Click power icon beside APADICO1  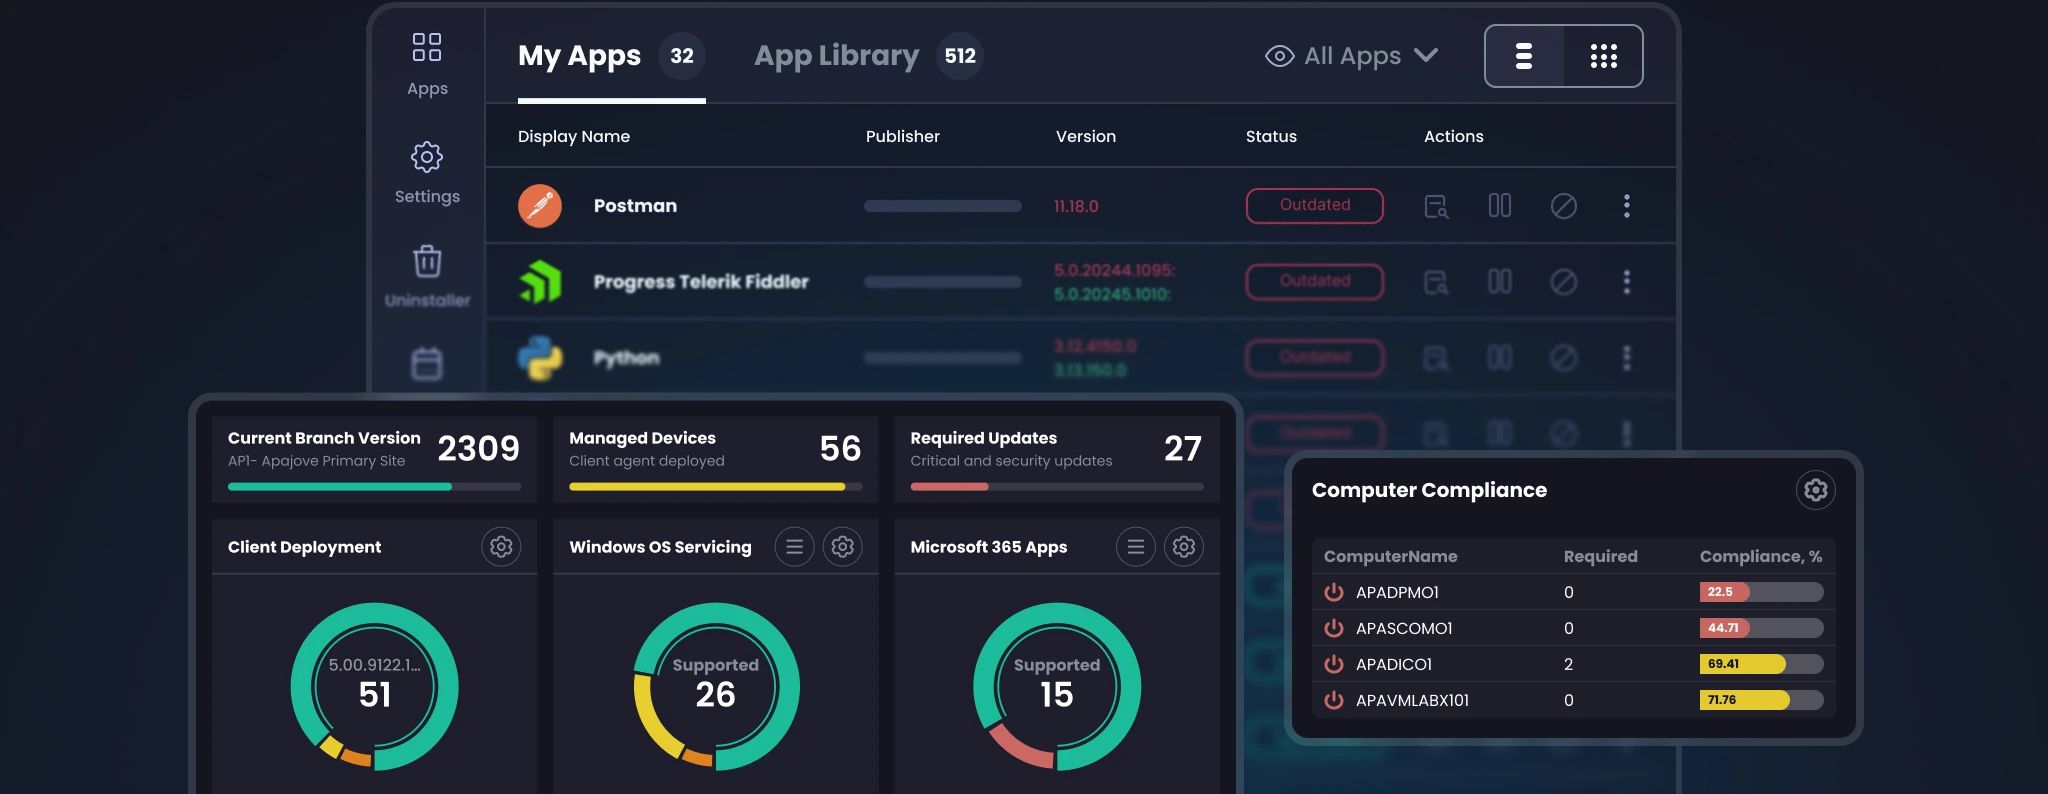coord(1334,664)
